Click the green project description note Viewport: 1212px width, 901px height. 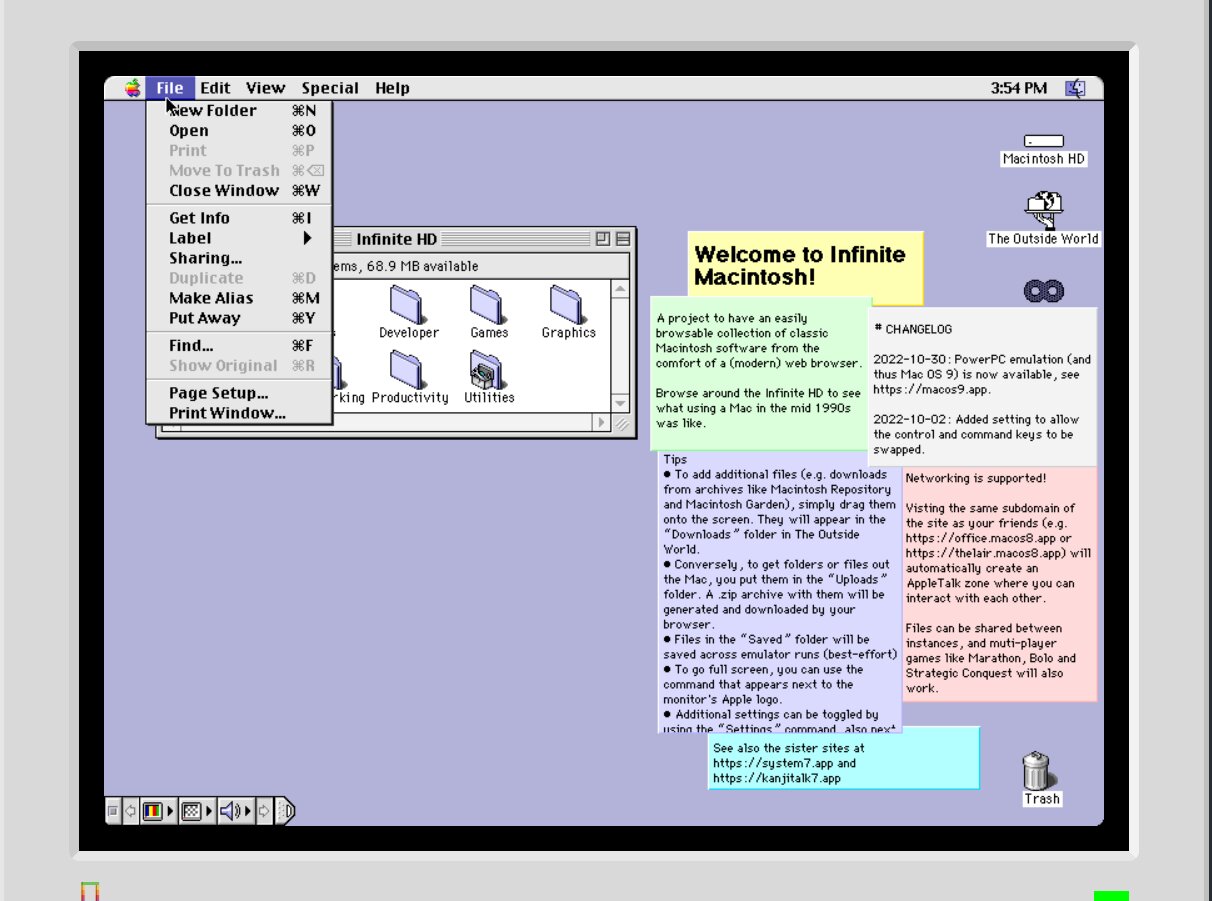click(x=761, y=373)
